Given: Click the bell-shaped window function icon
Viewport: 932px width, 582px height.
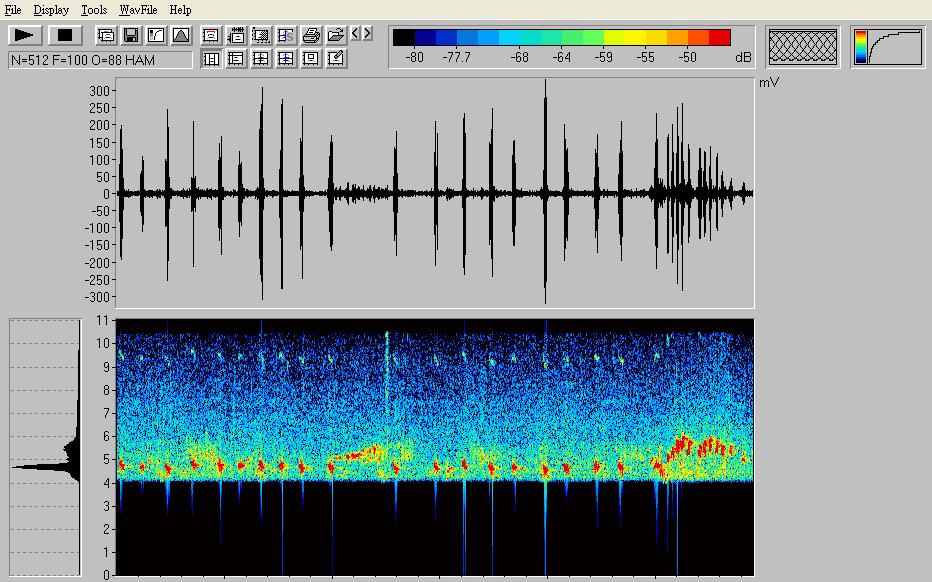Looking at the screenshot, I should [181, 35].
